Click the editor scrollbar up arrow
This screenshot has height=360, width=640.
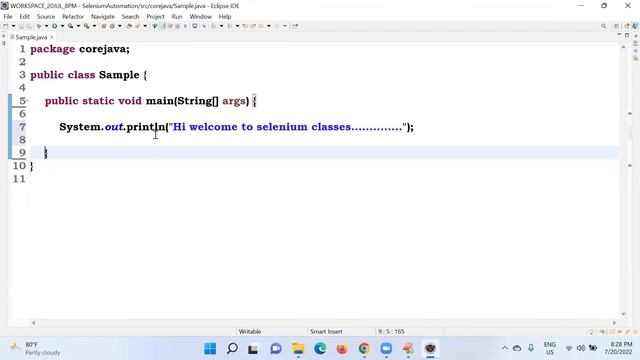click(x=623, y=47)
